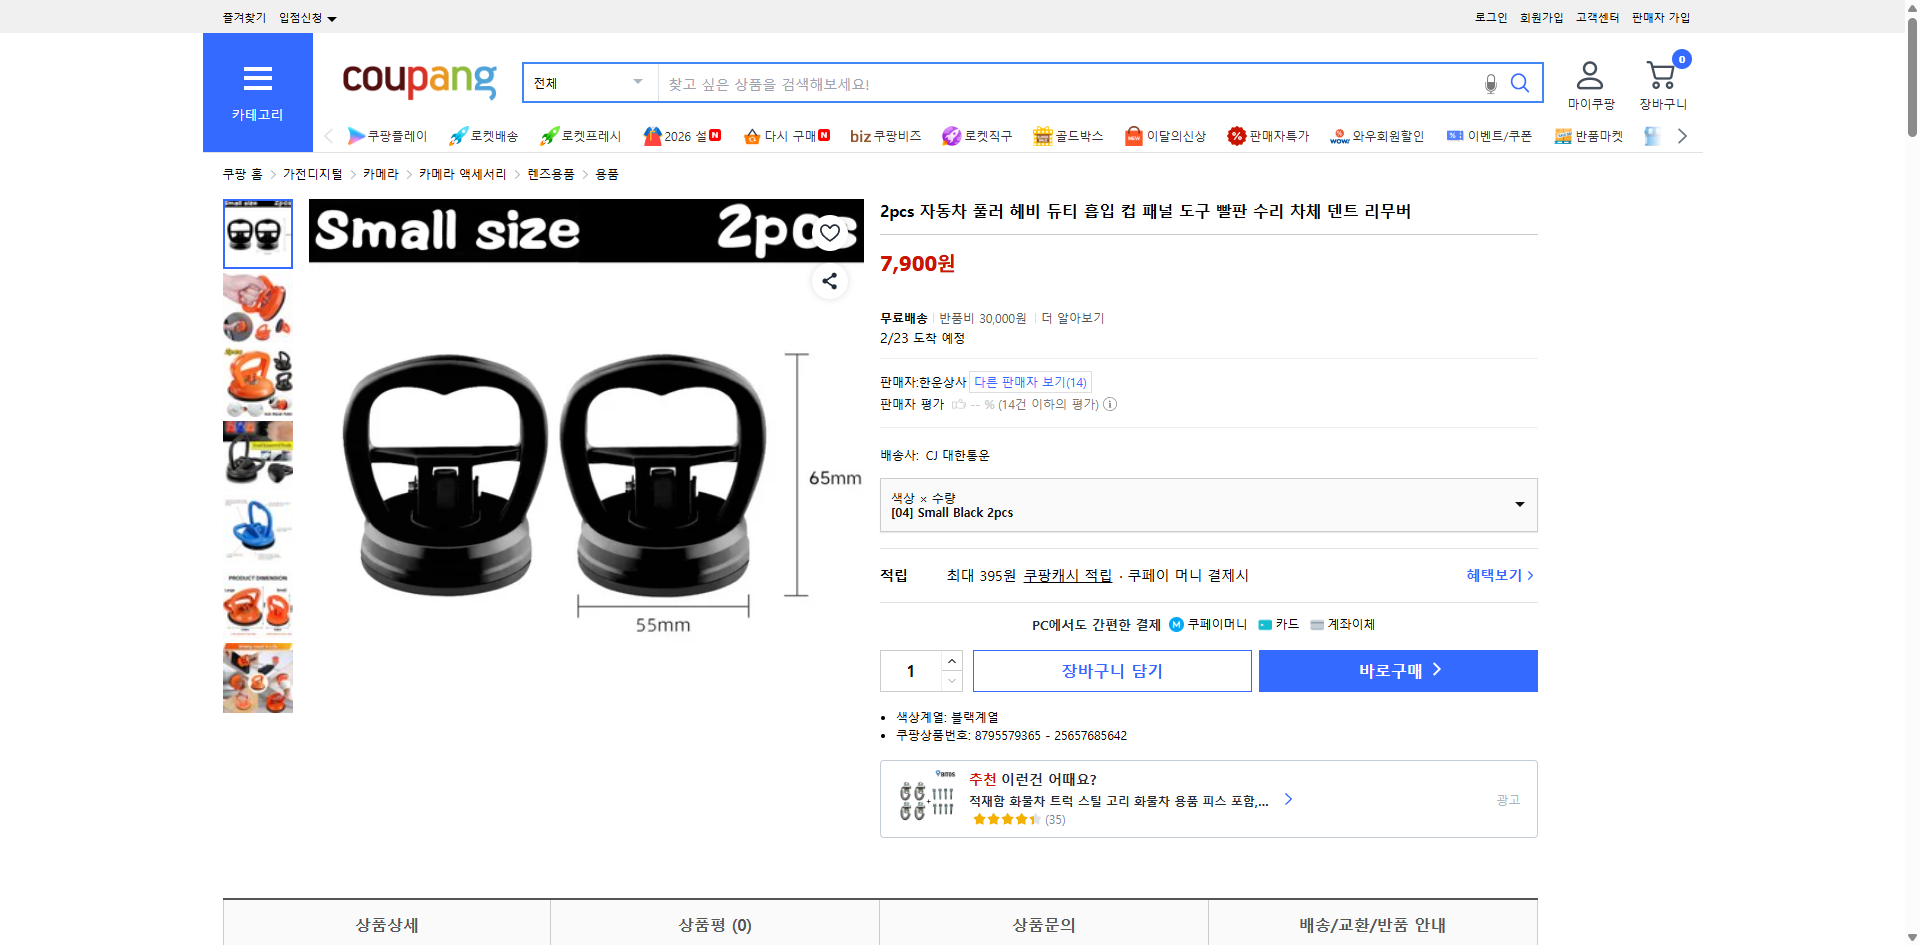
Task: View the 장바구니 cart icon
Action: coord(1660,74)
